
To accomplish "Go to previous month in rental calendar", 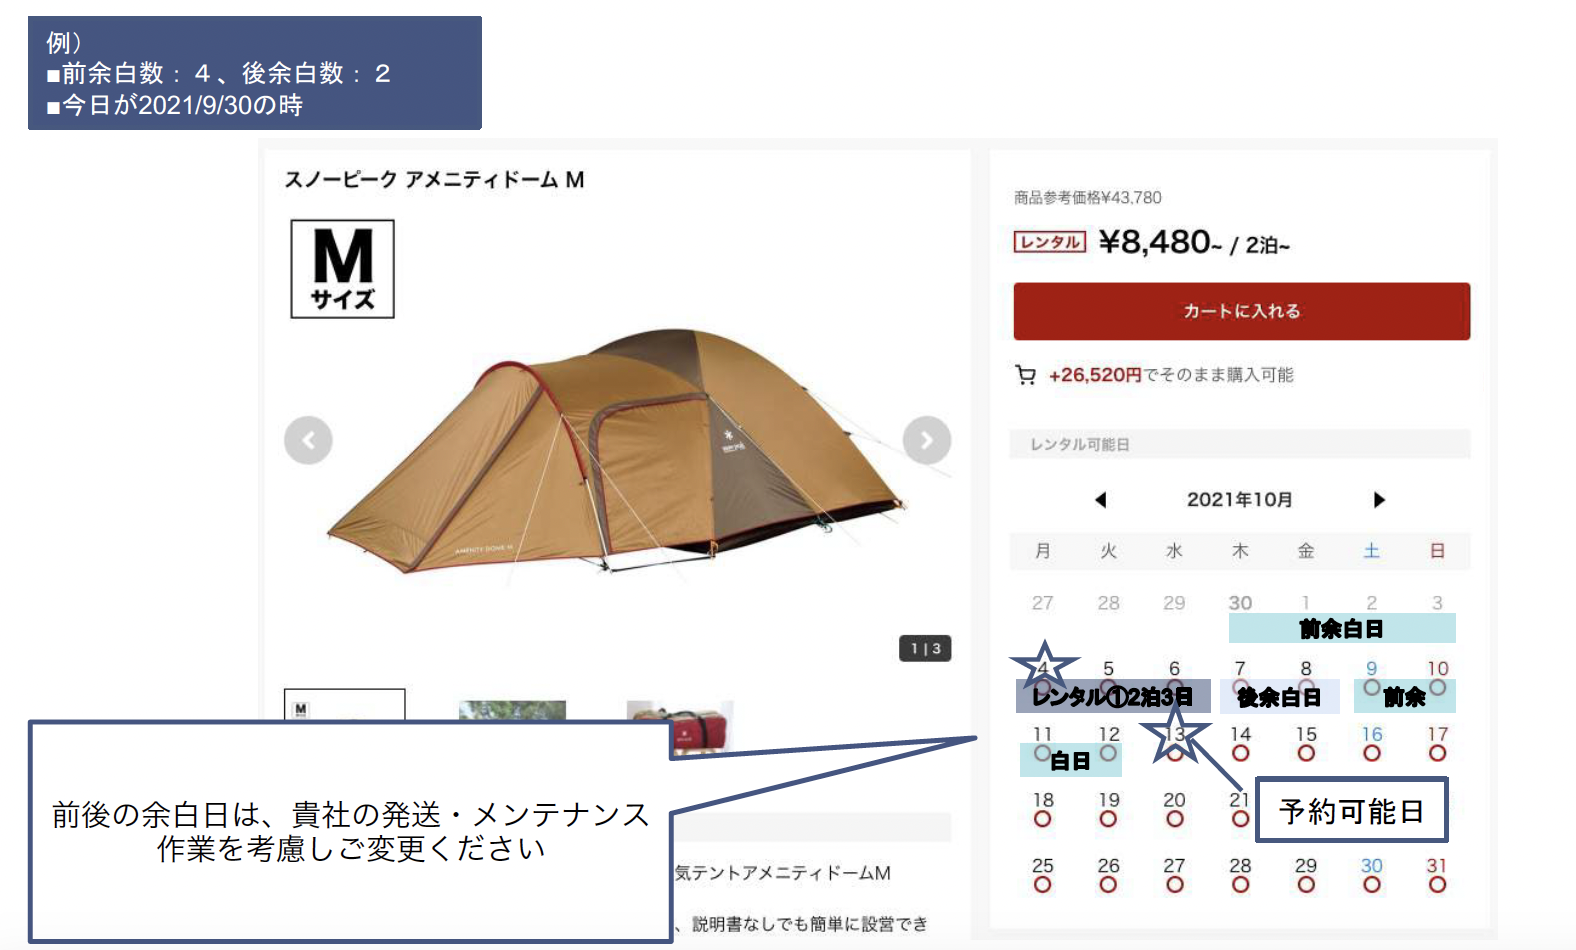I will 1101,500.
